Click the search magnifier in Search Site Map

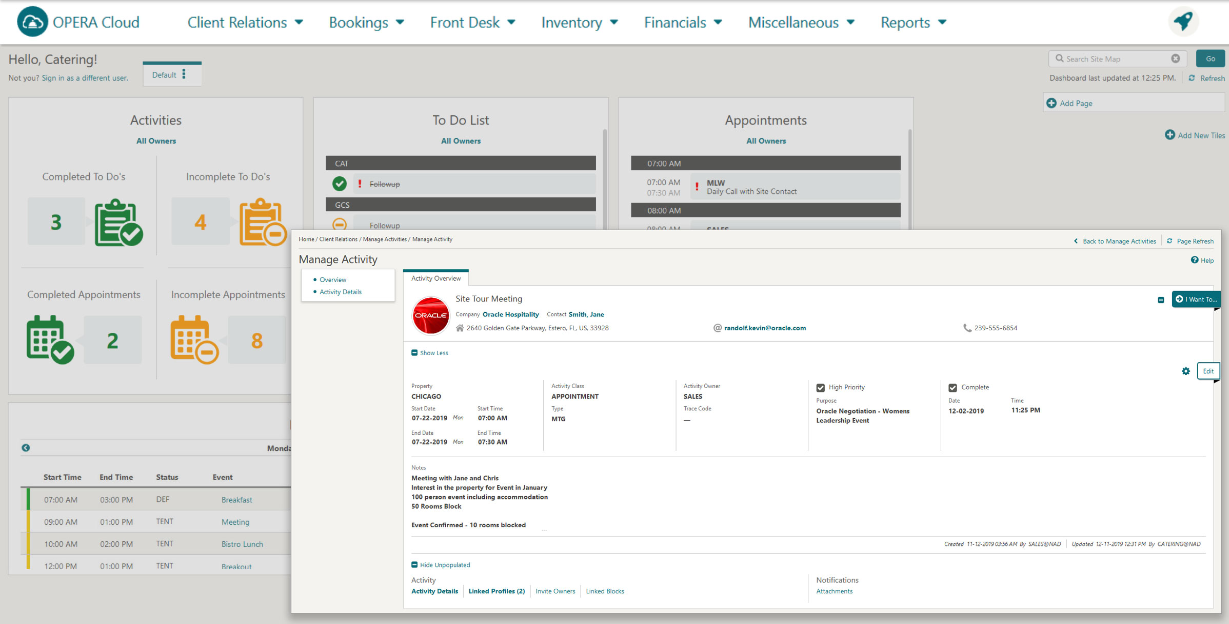[1059, 58]
